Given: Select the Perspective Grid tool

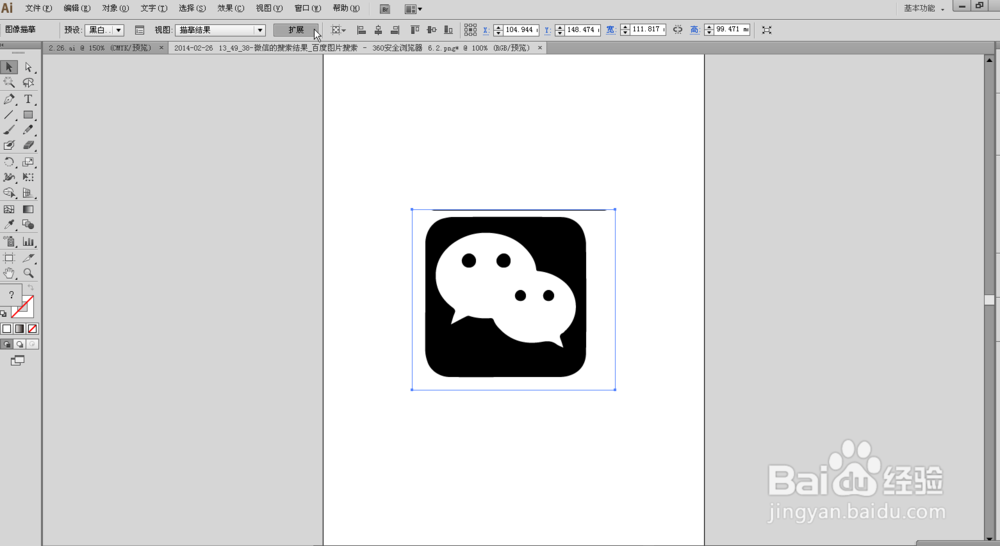Looking at the screenshot, I should point(28,193).
